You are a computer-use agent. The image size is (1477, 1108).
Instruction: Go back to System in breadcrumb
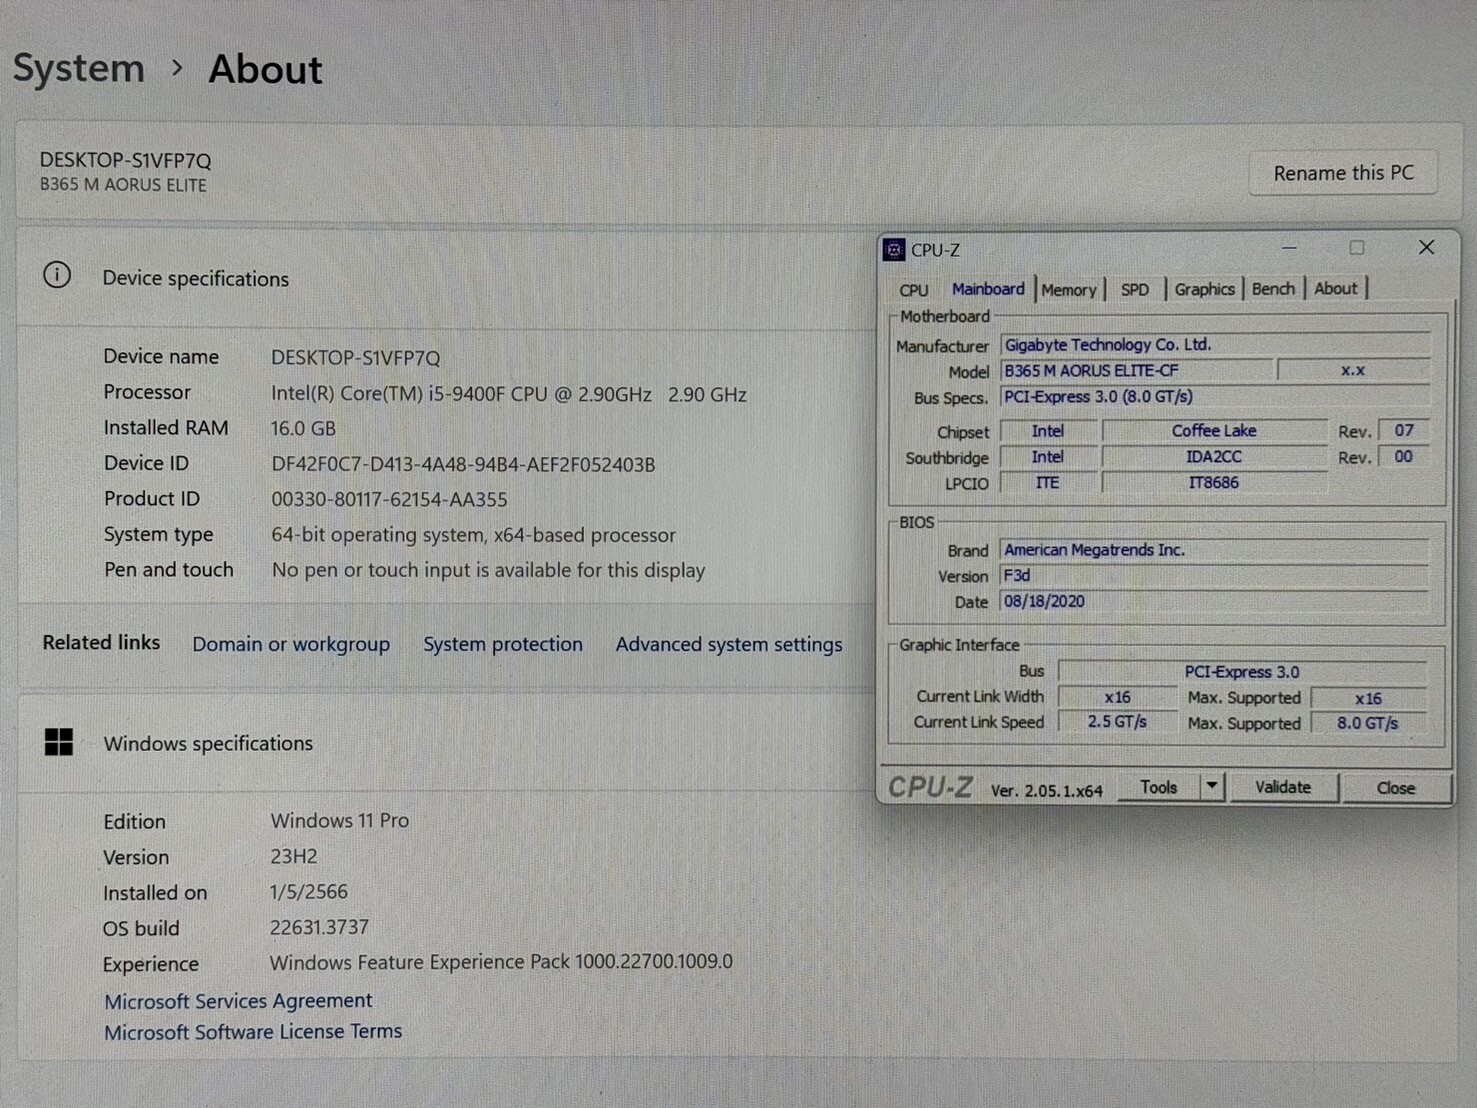(79, 68)
